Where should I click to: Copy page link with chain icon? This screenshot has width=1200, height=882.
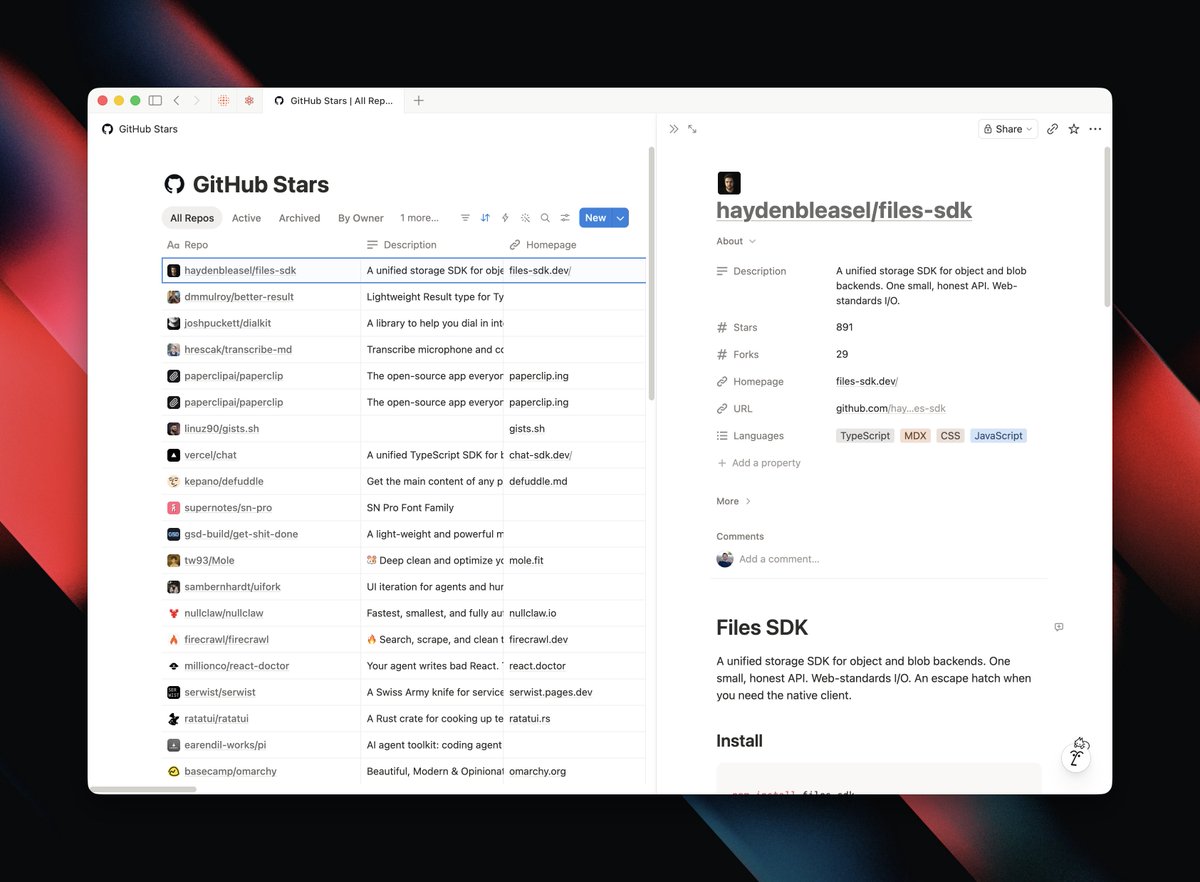1052,129
